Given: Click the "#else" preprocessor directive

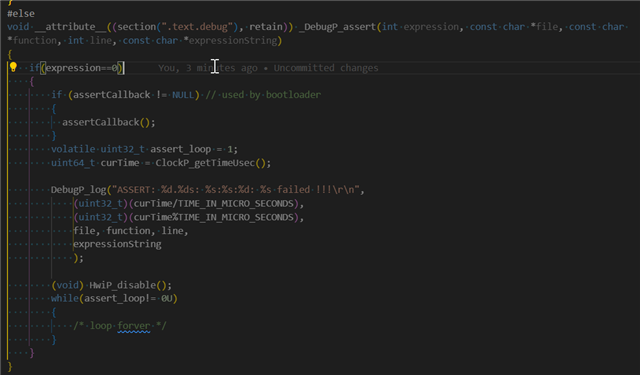Looking at the screenshot, I should click(x=21, y=13).
